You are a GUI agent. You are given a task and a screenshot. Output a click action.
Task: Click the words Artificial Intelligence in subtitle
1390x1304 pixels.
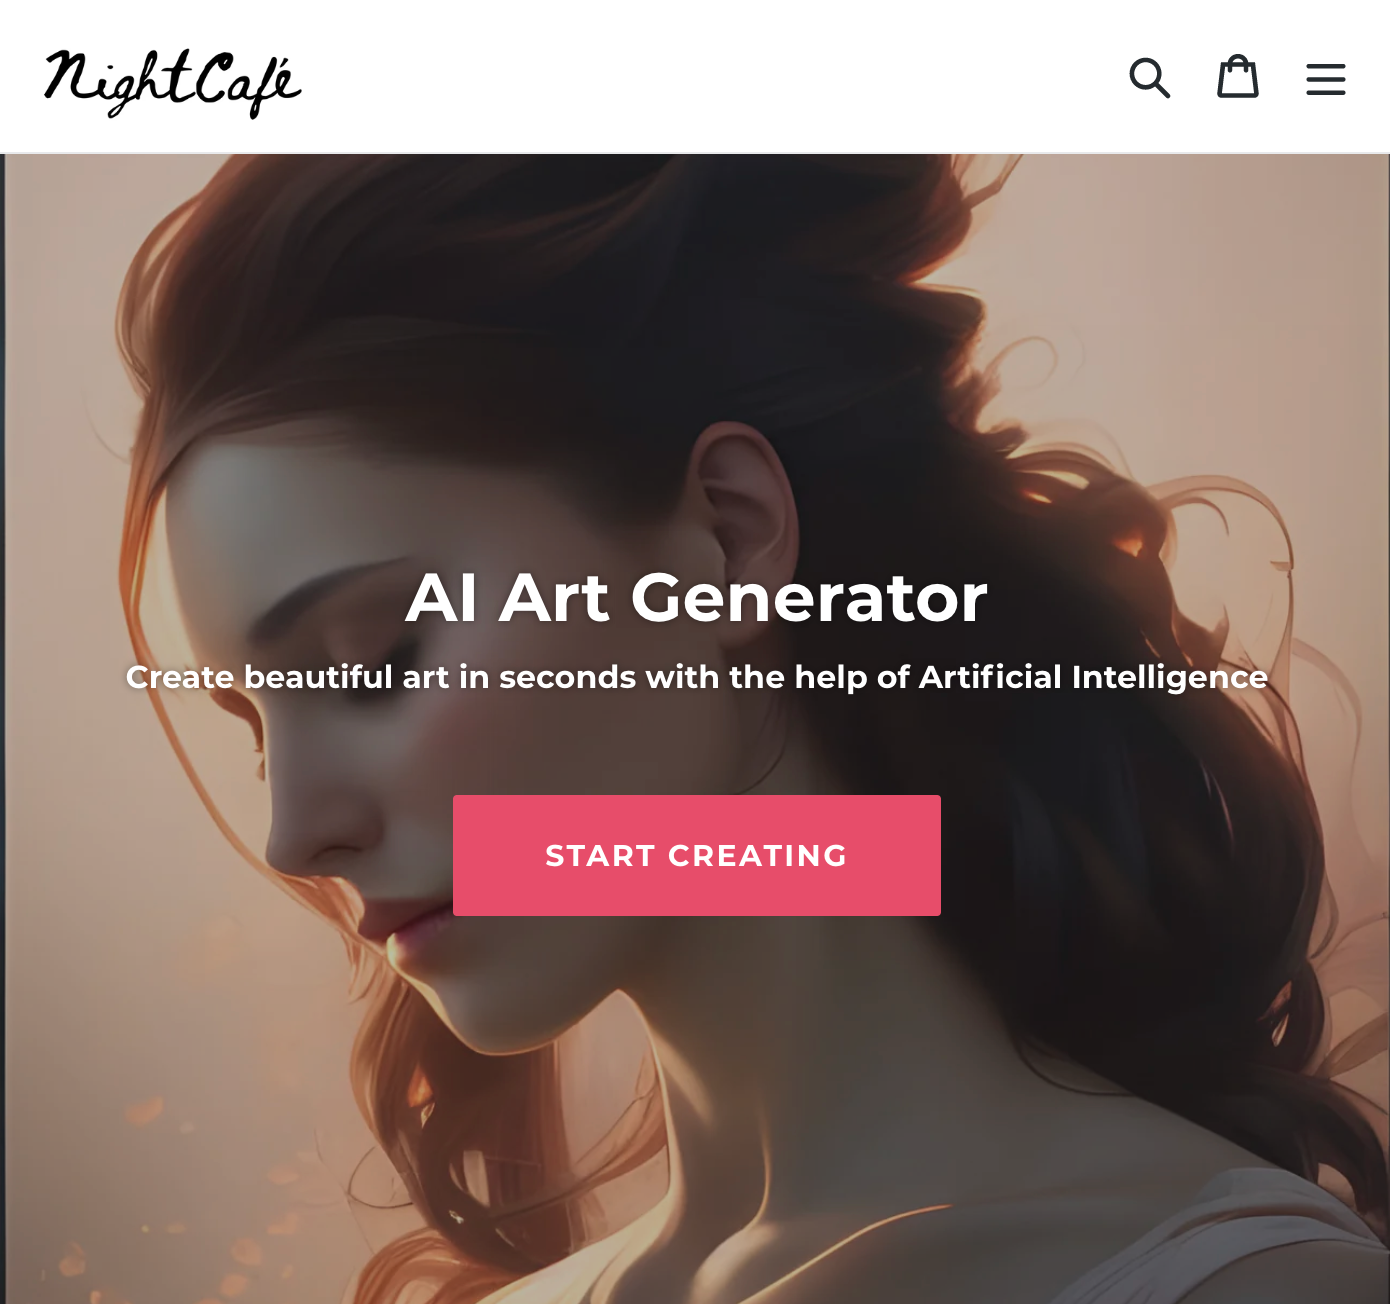point(1093,677)
